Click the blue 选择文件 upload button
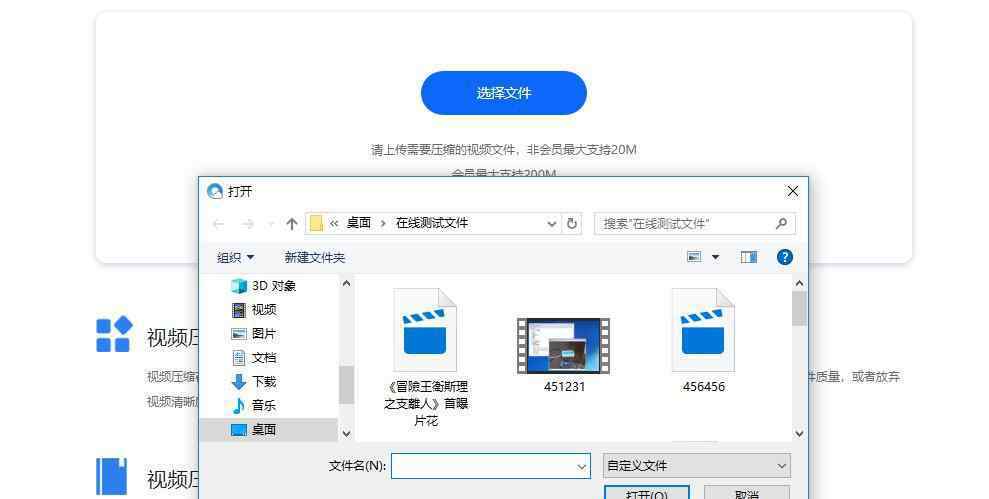 tap(503, 93)
